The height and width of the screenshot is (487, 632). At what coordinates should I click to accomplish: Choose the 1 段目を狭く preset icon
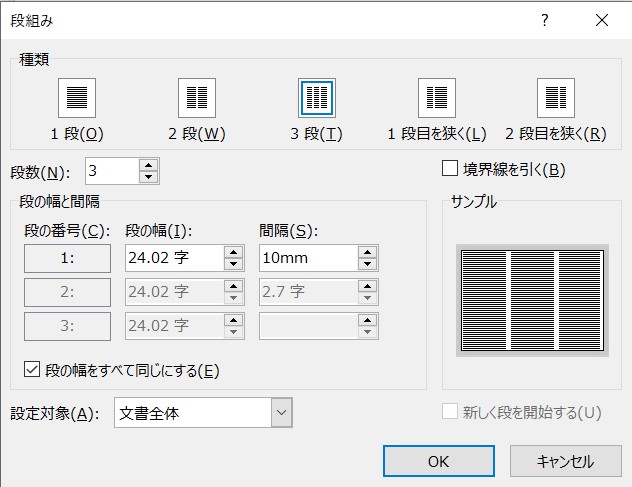[437, 98]
